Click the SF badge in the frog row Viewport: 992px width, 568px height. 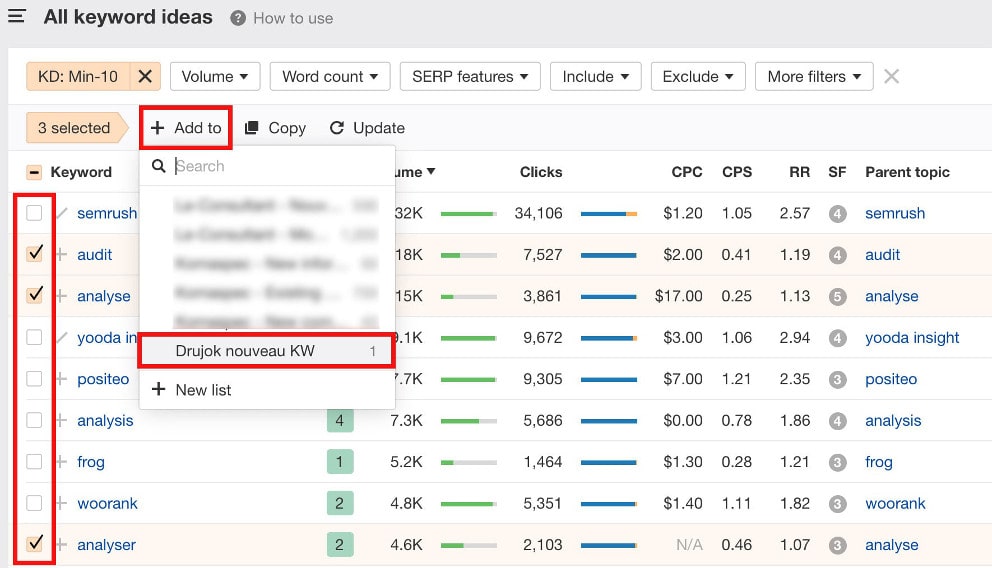click(837, 462)
